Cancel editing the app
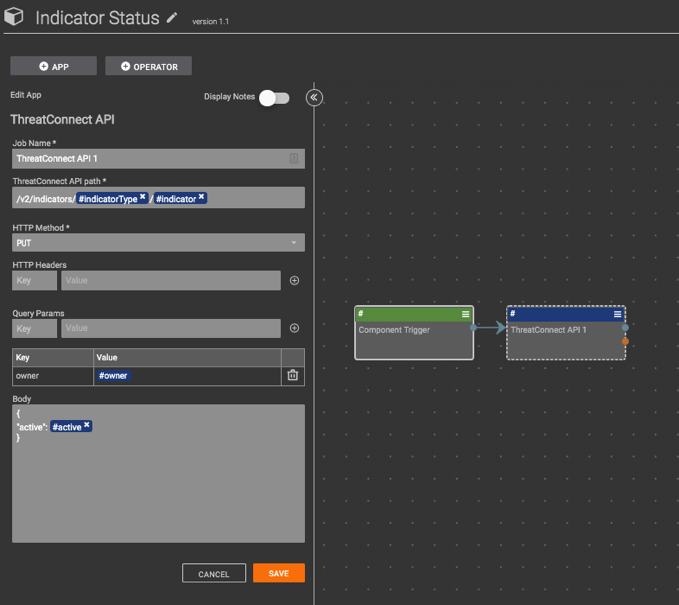 (x=214, y=573)
